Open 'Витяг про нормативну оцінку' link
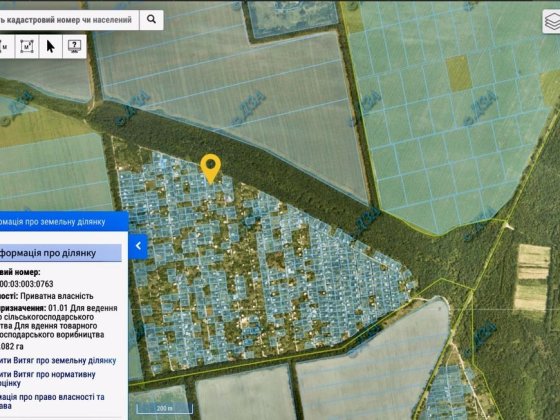 point(48,379)
